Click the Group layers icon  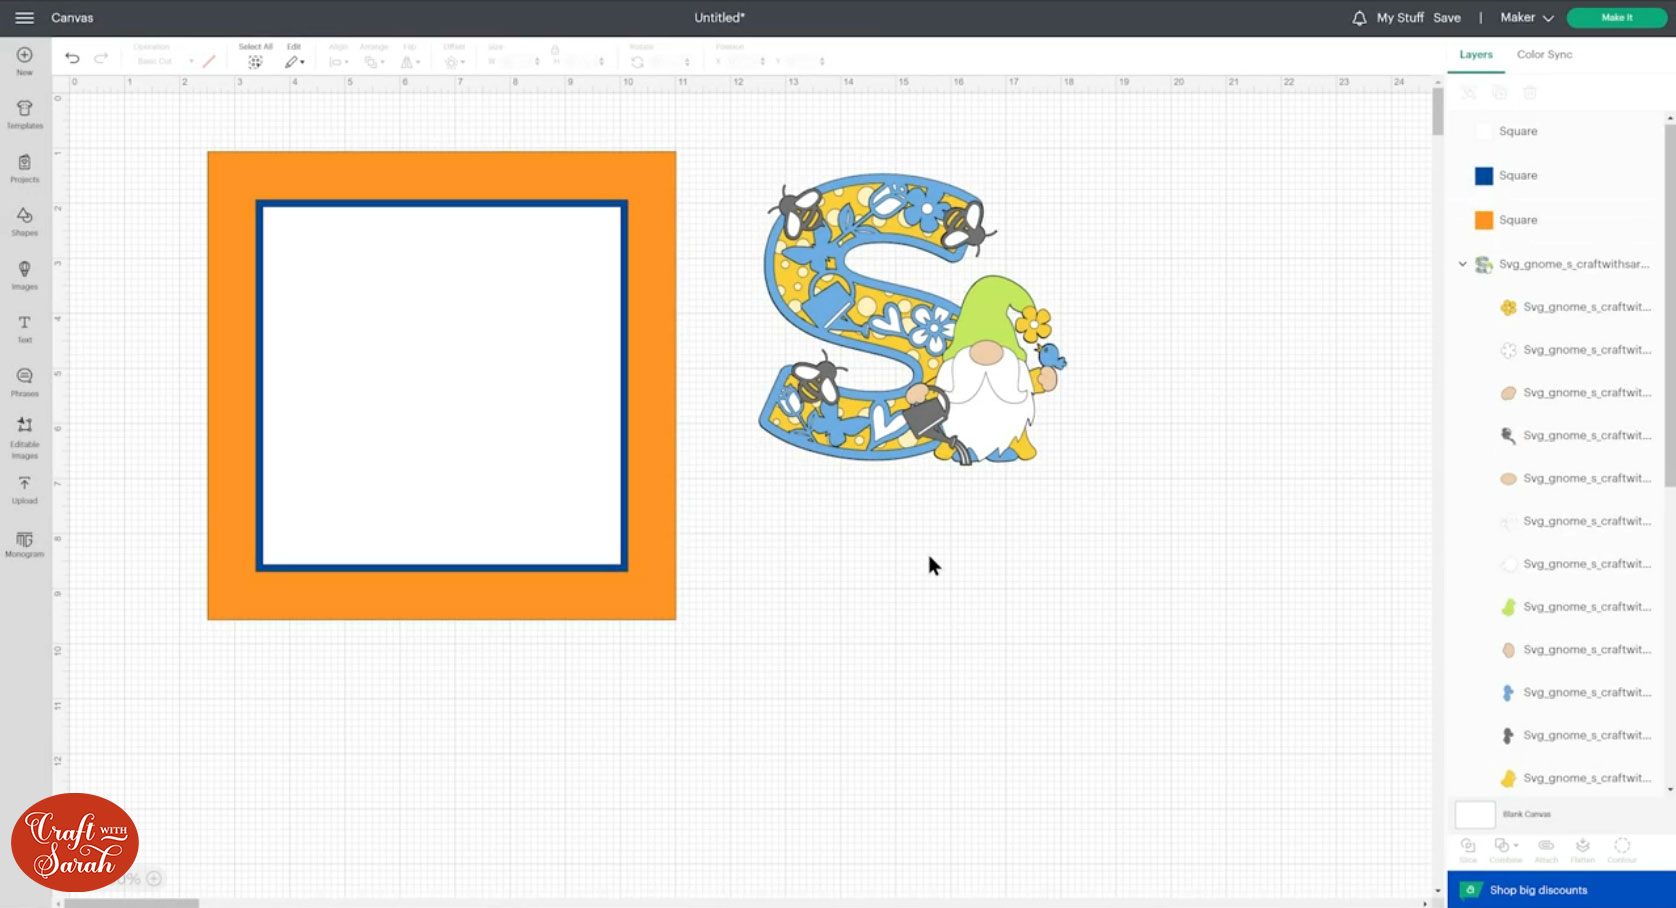point(1468,93)
